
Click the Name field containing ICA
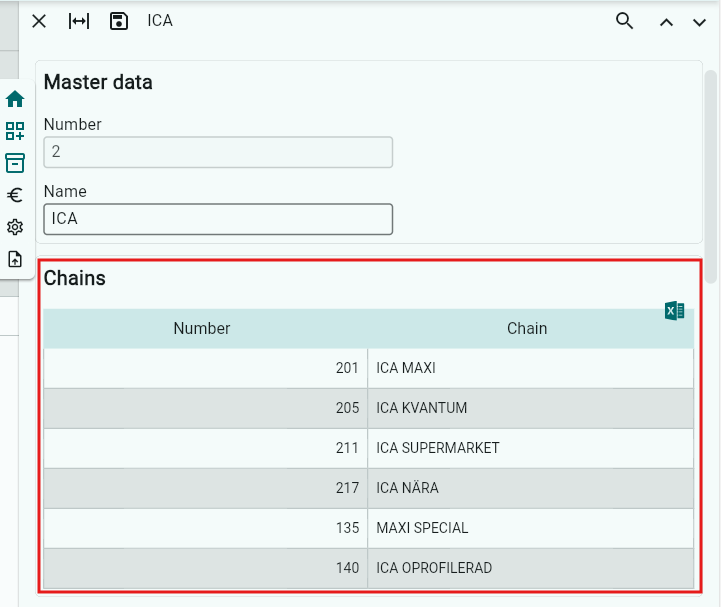click(x=218, y=219)
